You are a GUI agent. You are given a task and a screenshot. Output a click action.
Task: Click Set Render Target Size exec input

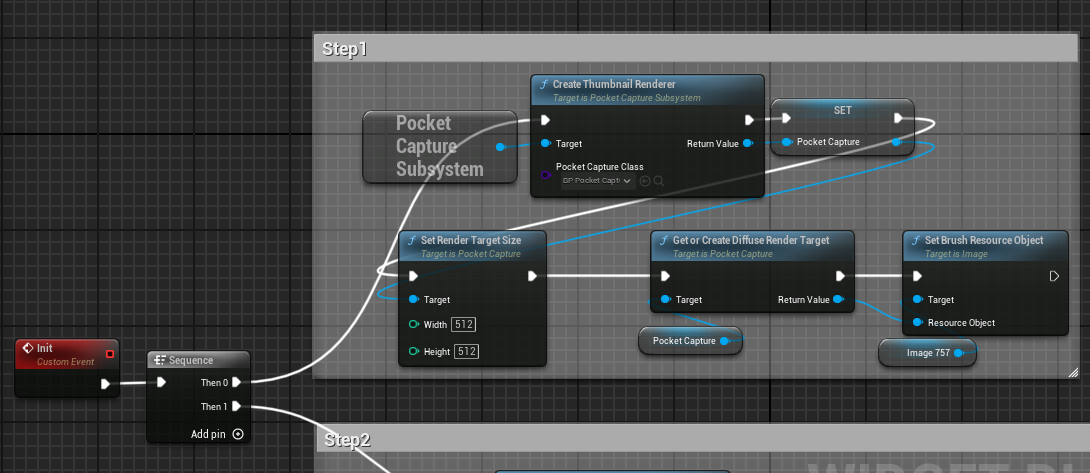[414, 276]
